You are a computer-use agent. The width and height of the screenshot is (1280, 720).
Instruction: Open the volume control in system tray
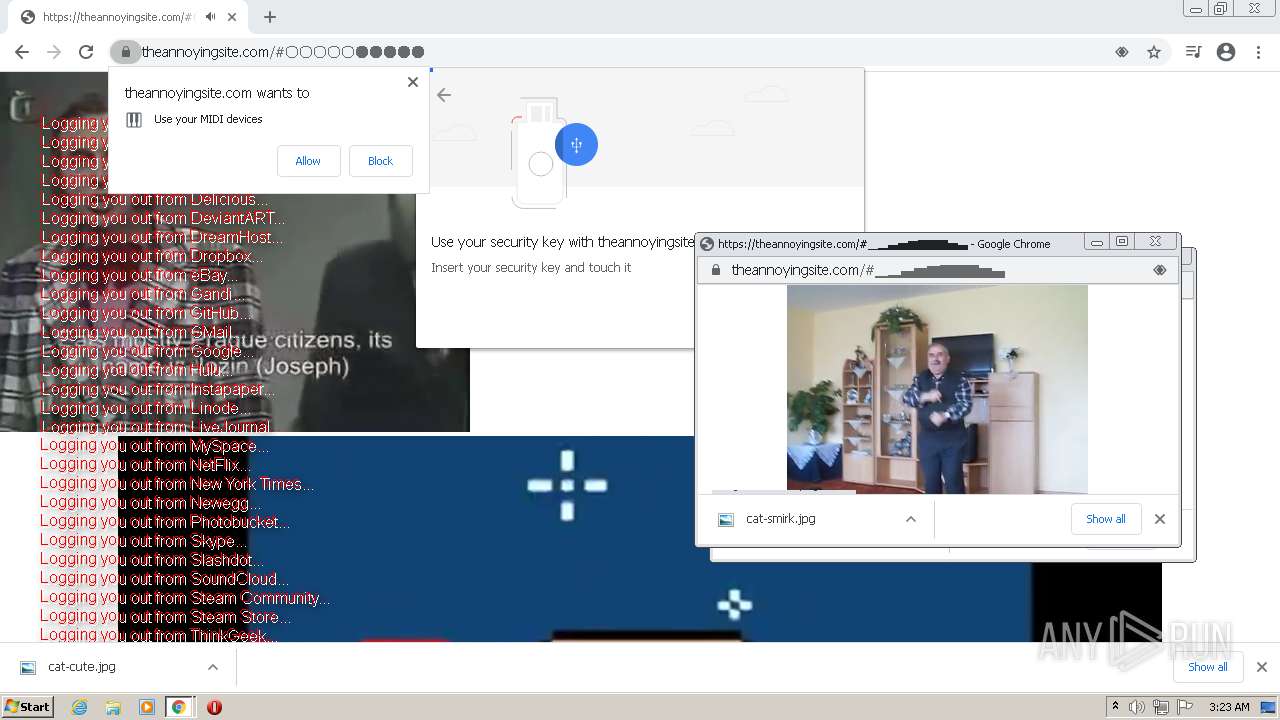tap(1137, 707)
